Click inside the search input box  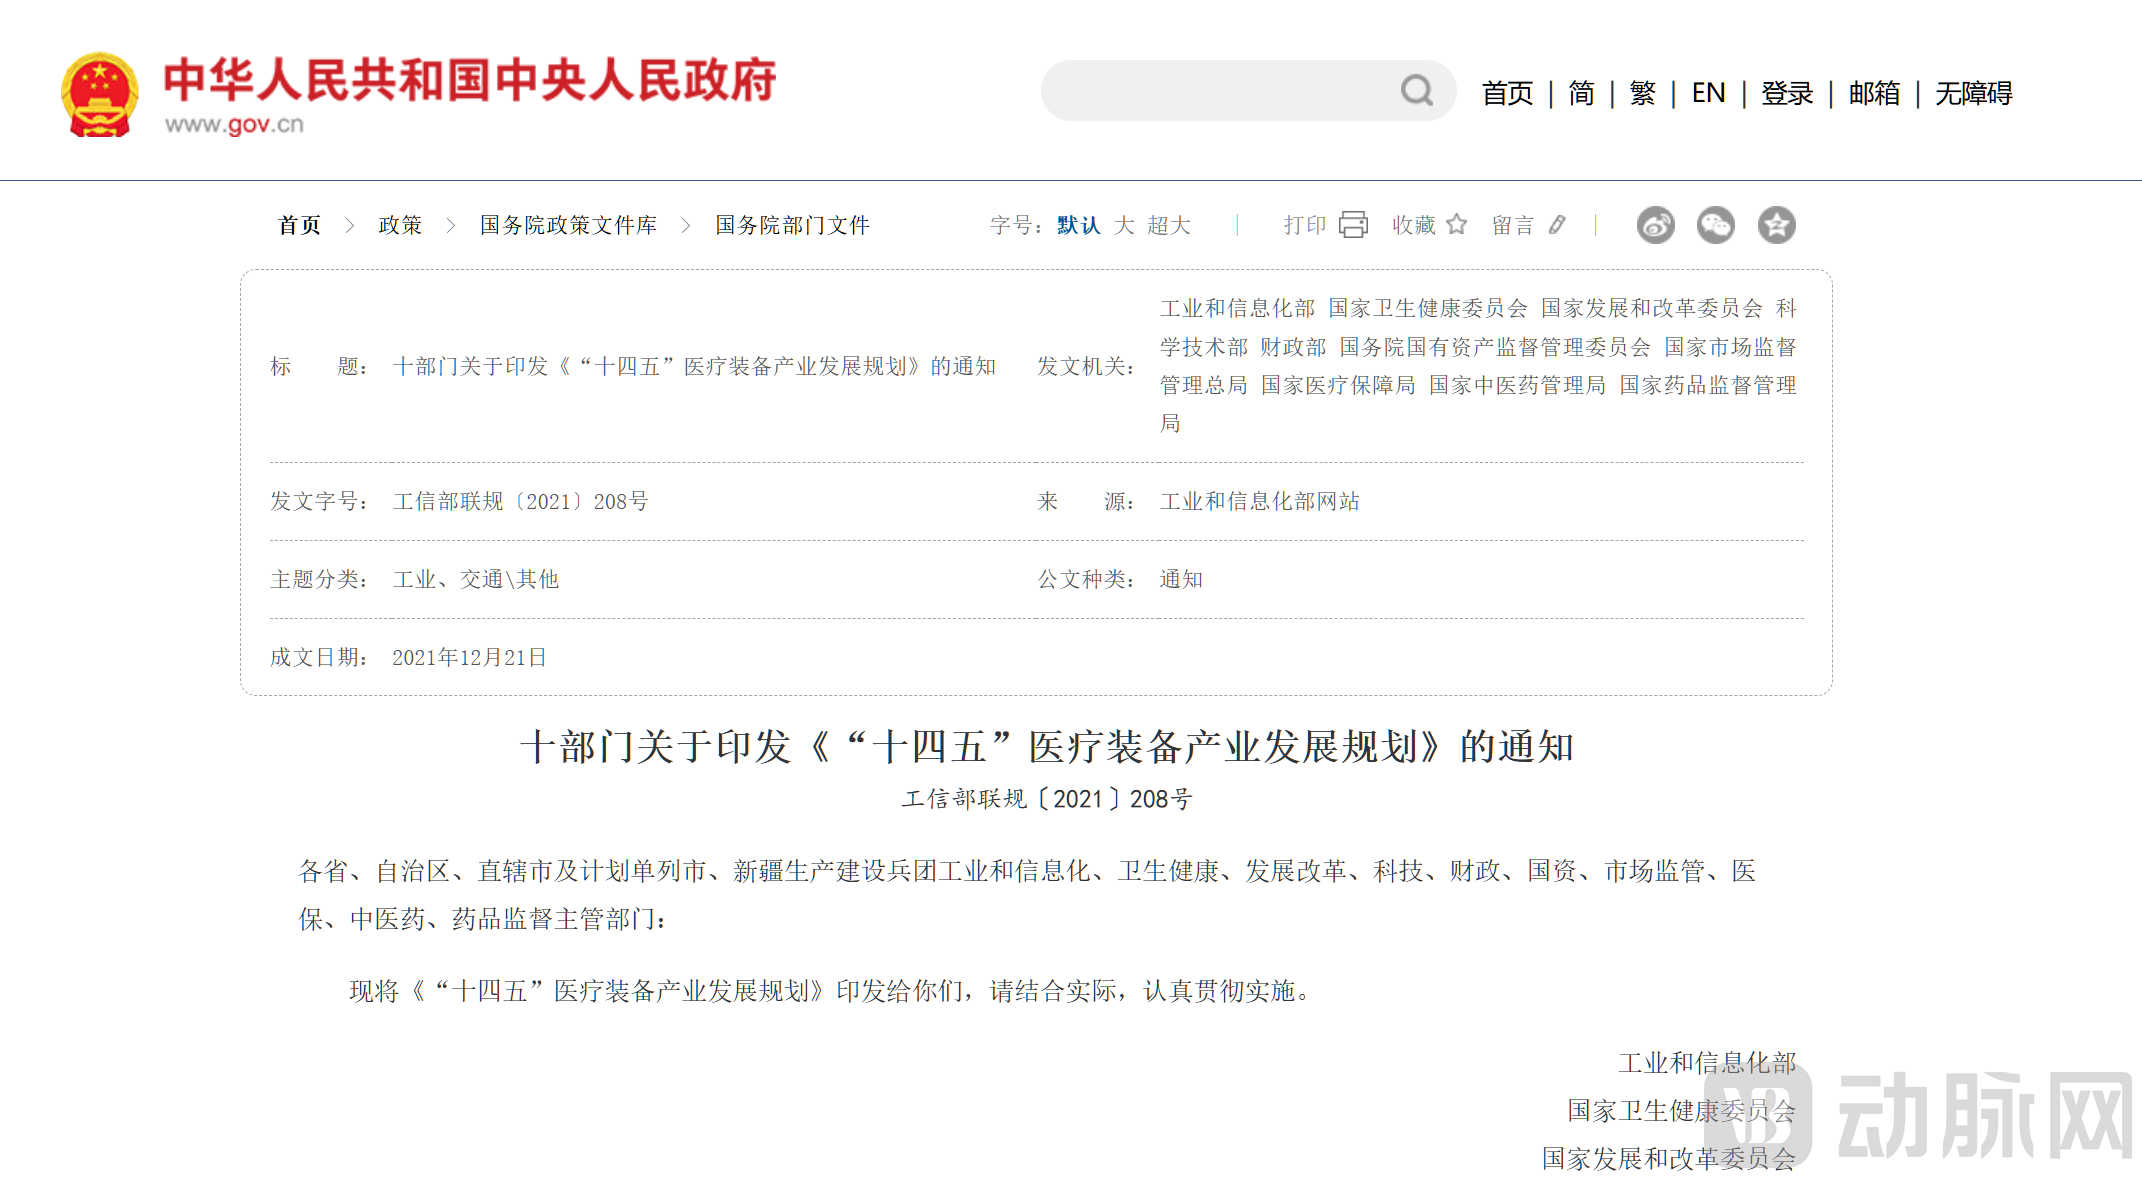[x=1200, y=91]
